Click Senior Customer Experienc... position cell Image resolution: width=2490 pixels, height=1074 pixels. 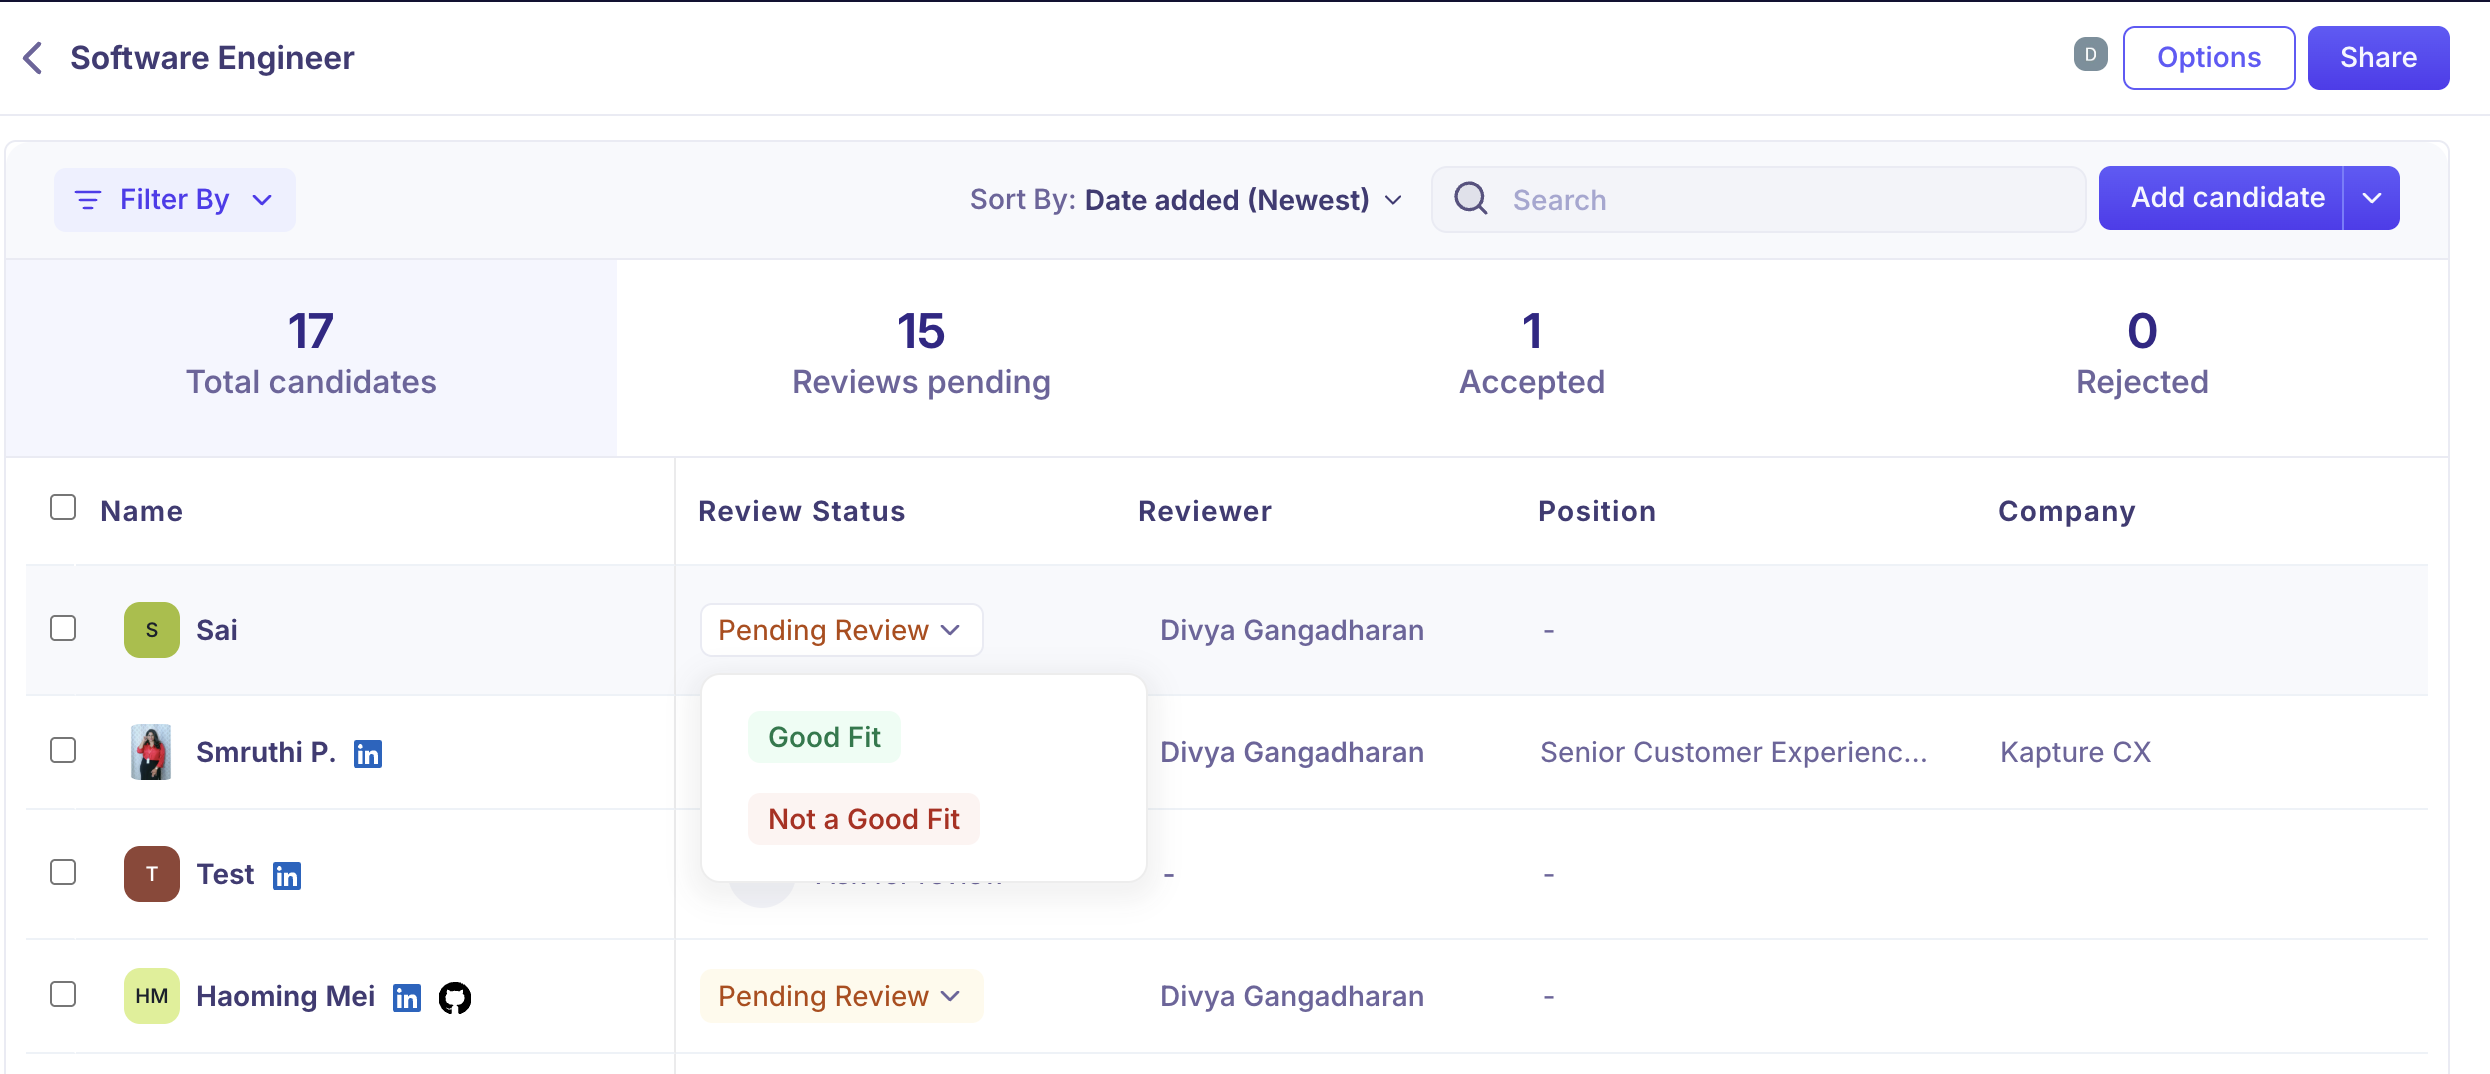(1734, 752)
